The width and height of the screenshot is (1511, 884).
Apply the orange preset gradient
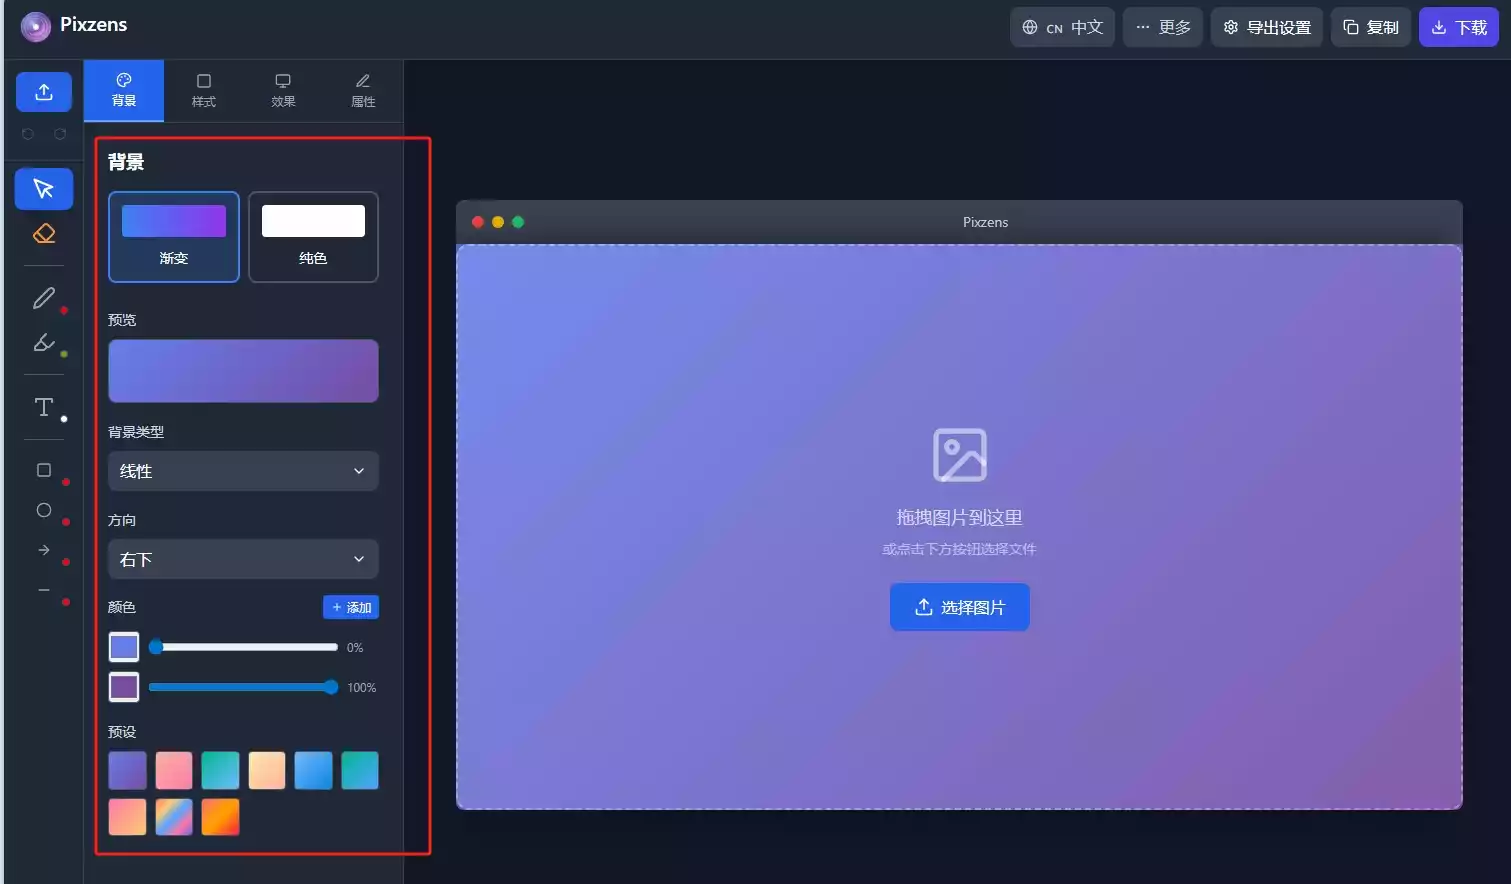click(x=220, y=817)
